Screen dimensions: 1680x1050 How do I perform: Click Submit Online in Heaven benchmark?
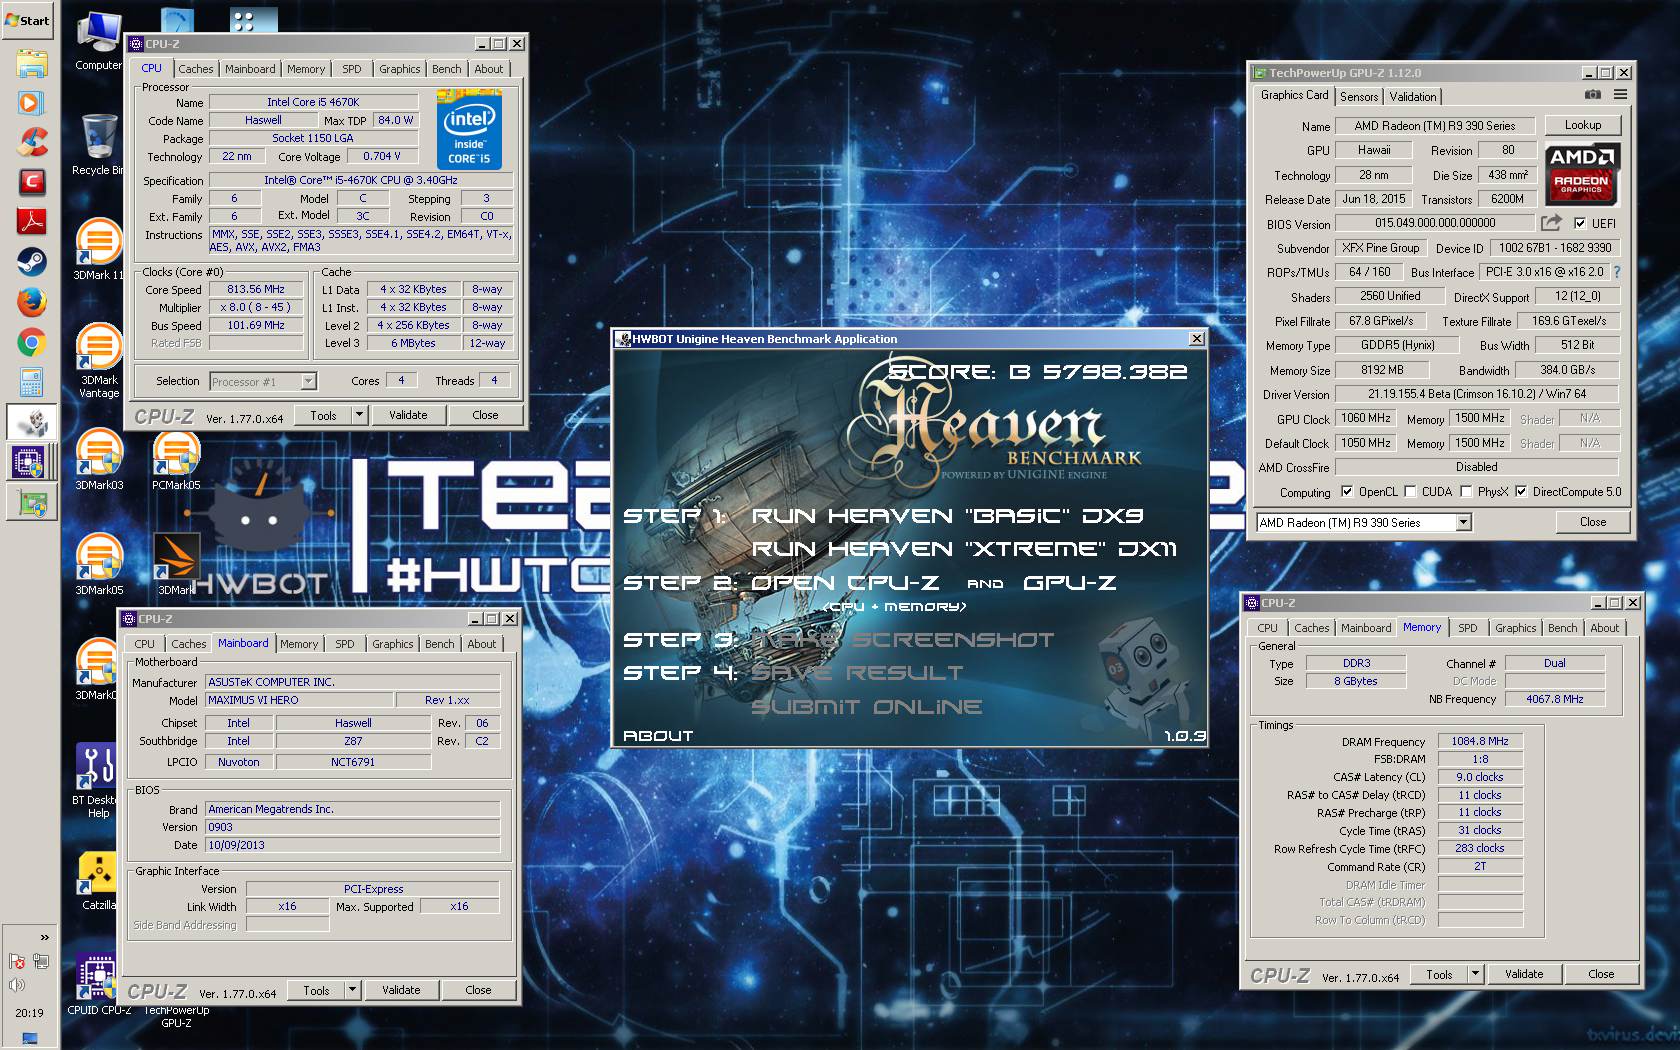coord(866,707)
